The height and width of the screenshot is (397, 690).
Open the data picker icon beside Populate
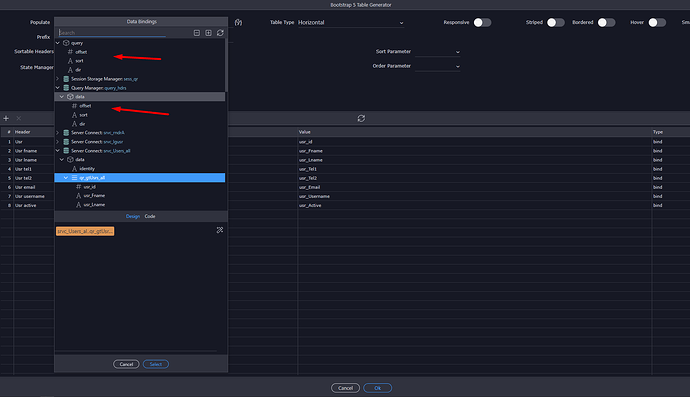tap(239, 22)
